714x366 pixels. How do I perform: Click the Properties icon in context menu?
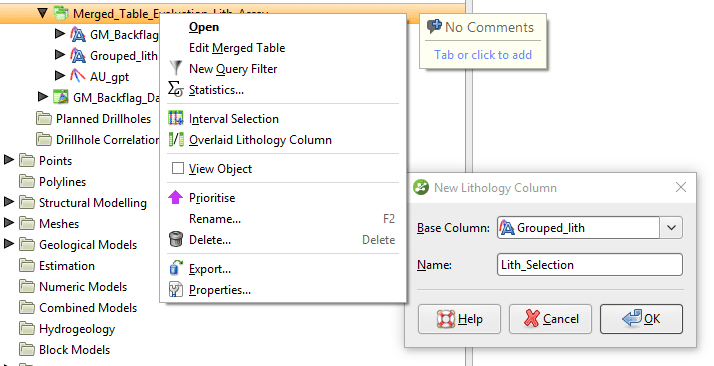pyautogui.click(x=176, y=290)
